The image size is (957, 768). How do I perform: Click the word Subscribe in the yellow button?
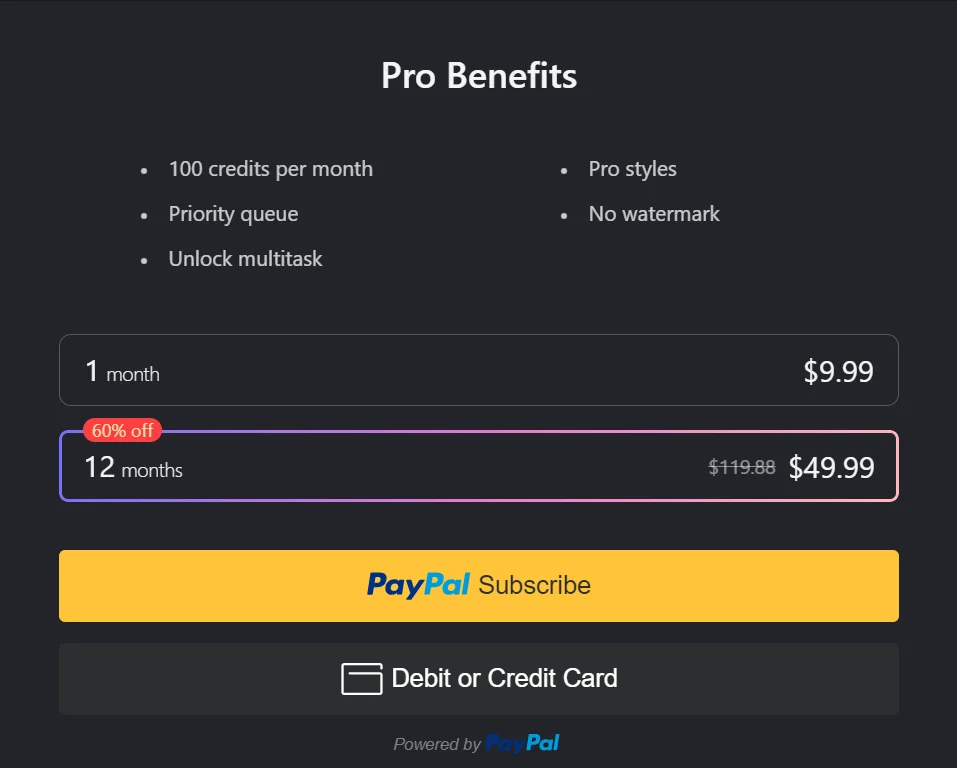tap(534, 585)
